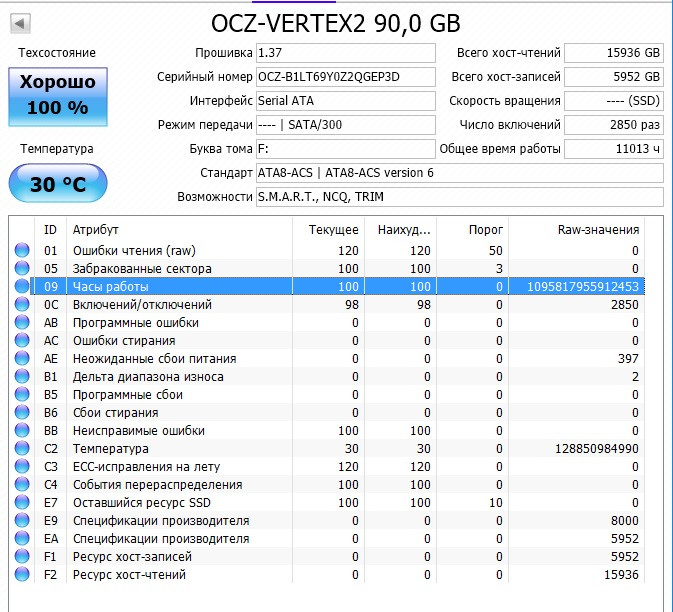The height and width of the screenshot is (612, 673).
Task: Select the Сбои стирания attribute name
Action: click(115, 413)
